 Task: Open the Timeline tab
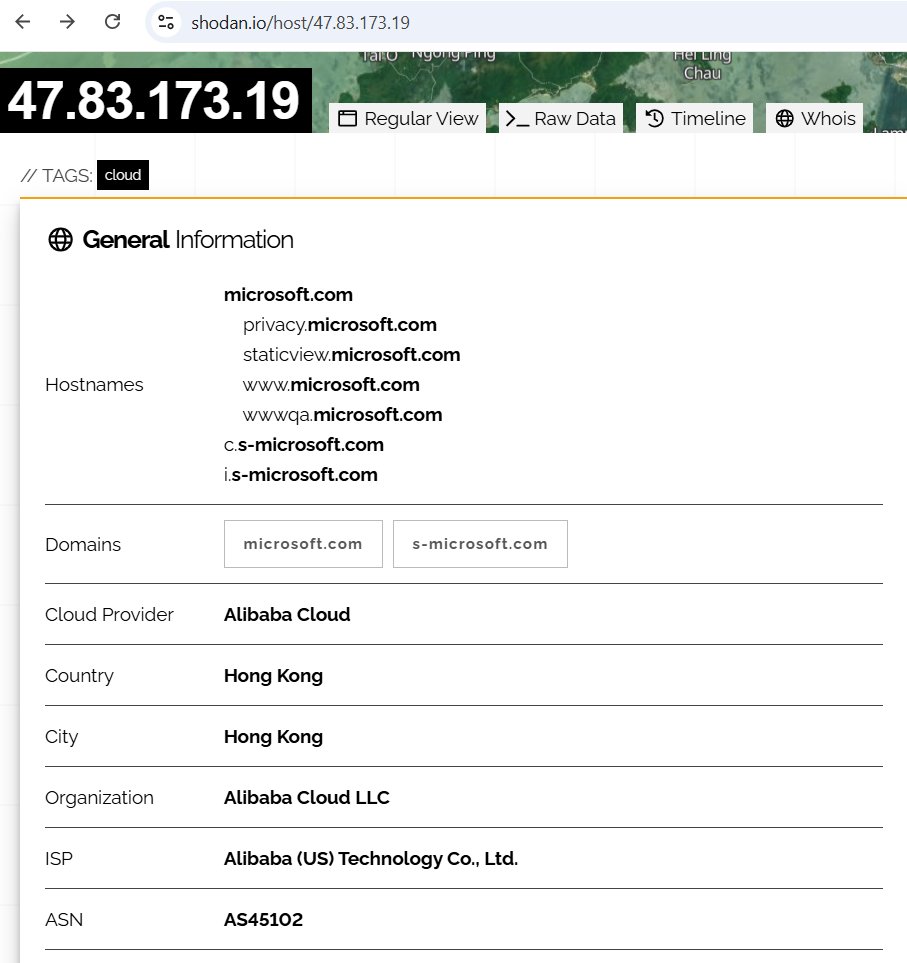tap(695, 119)
